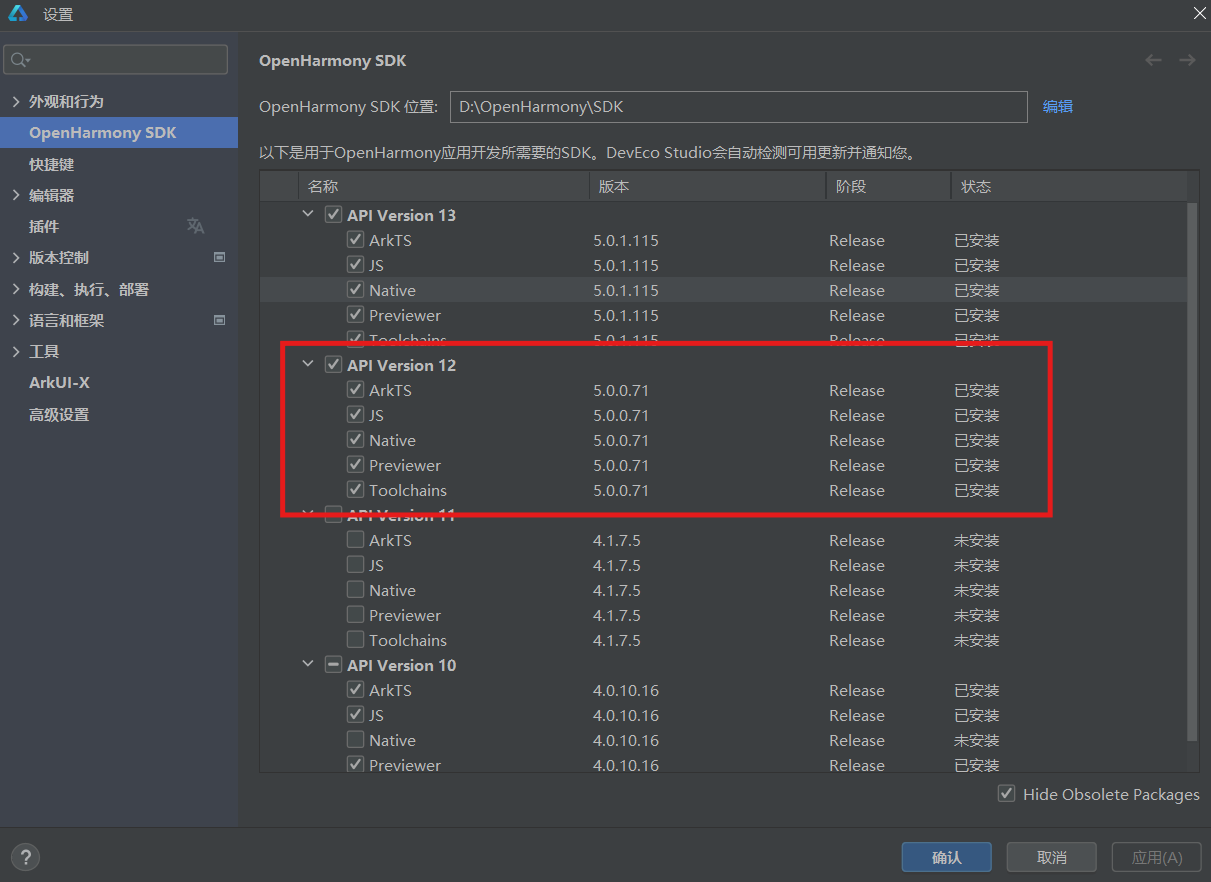Click the project-level icon beside 语言和框架
The height and width of the screenshot is (882, 1211).
220,320
